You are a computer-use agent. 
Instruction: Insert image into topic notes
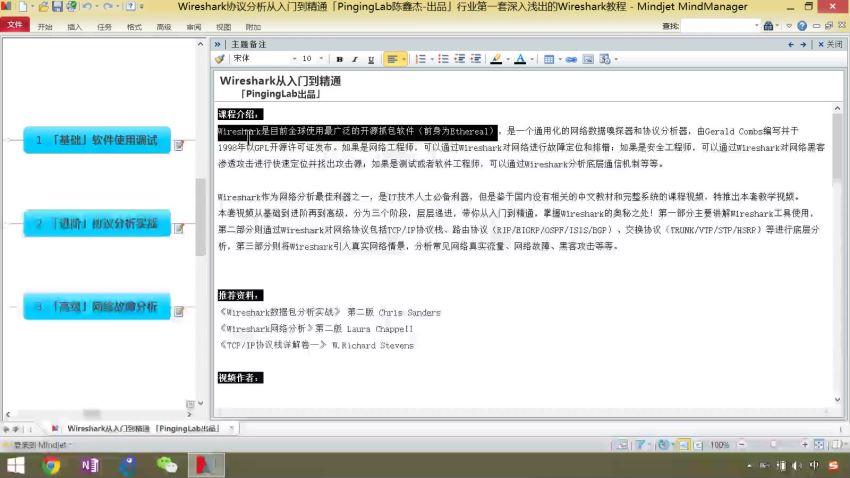point(588,59)
